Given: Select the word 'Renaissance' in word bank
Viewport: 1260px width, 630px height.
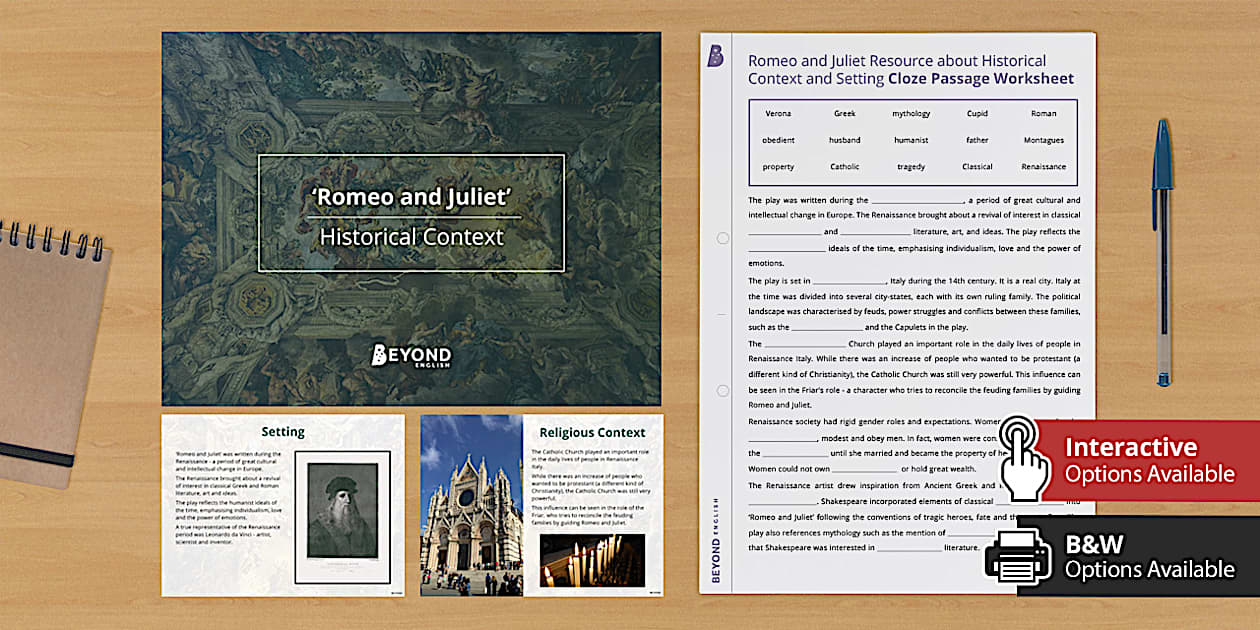Looking at the screenshot, I should [x=1043, y=167].
